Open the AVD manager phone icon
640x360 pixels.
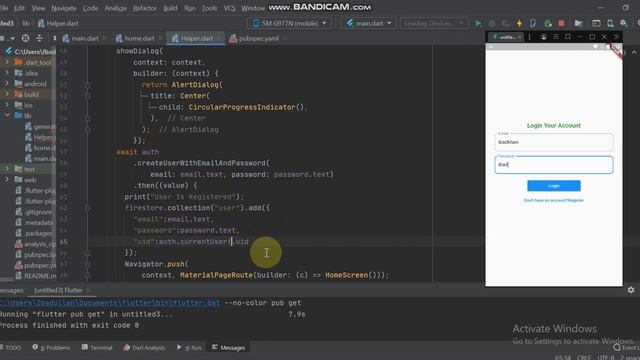[x=610, y=24]
